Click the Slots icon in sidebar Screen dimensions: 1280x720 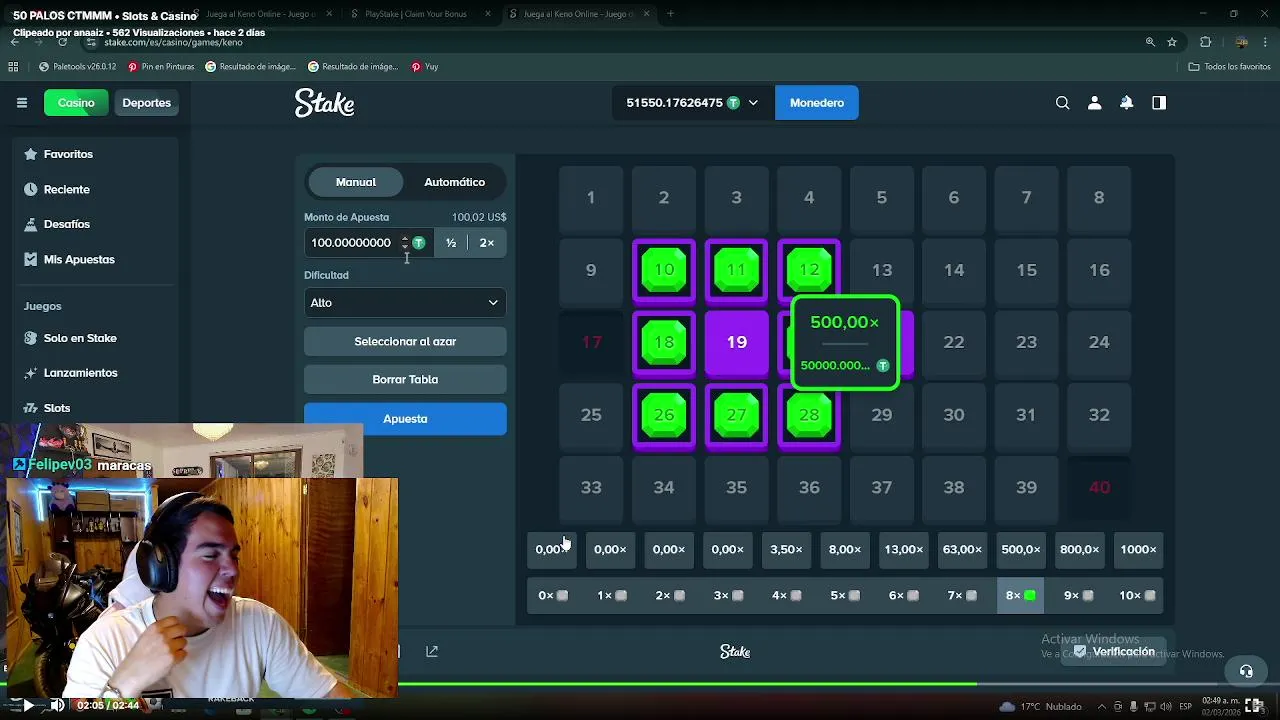coord(30,408)
